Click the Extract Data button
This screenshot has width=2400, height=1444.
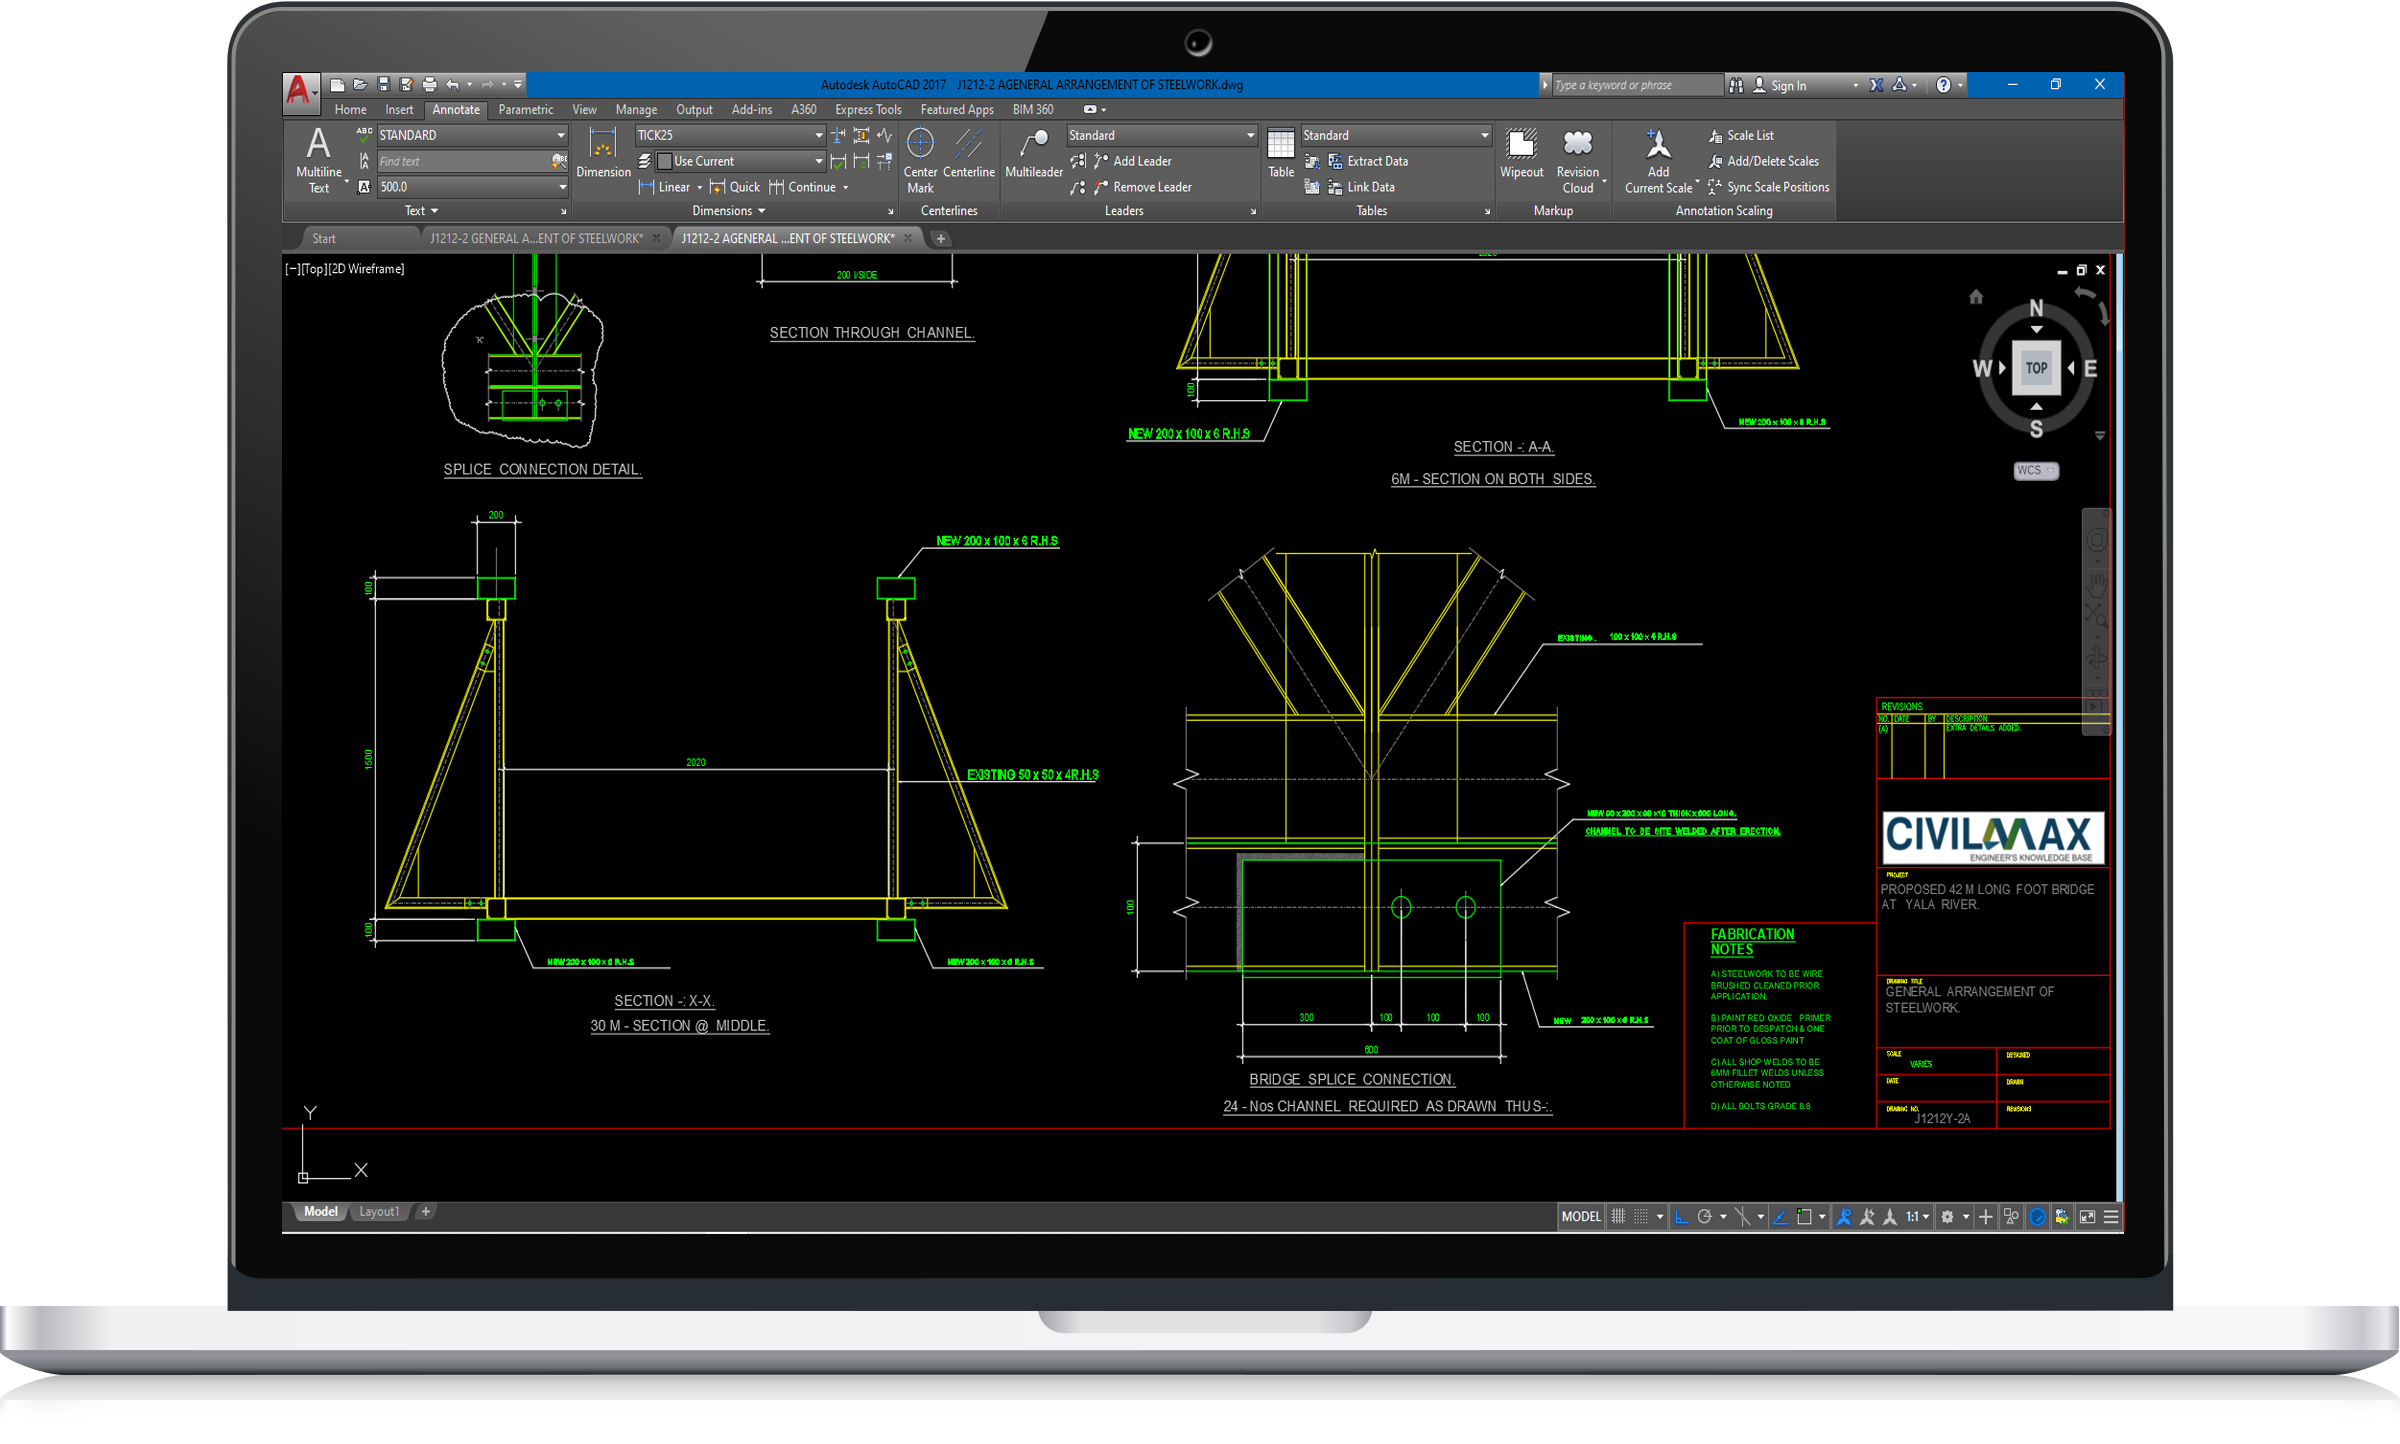pyautogui.click(x=1376, y=161)
